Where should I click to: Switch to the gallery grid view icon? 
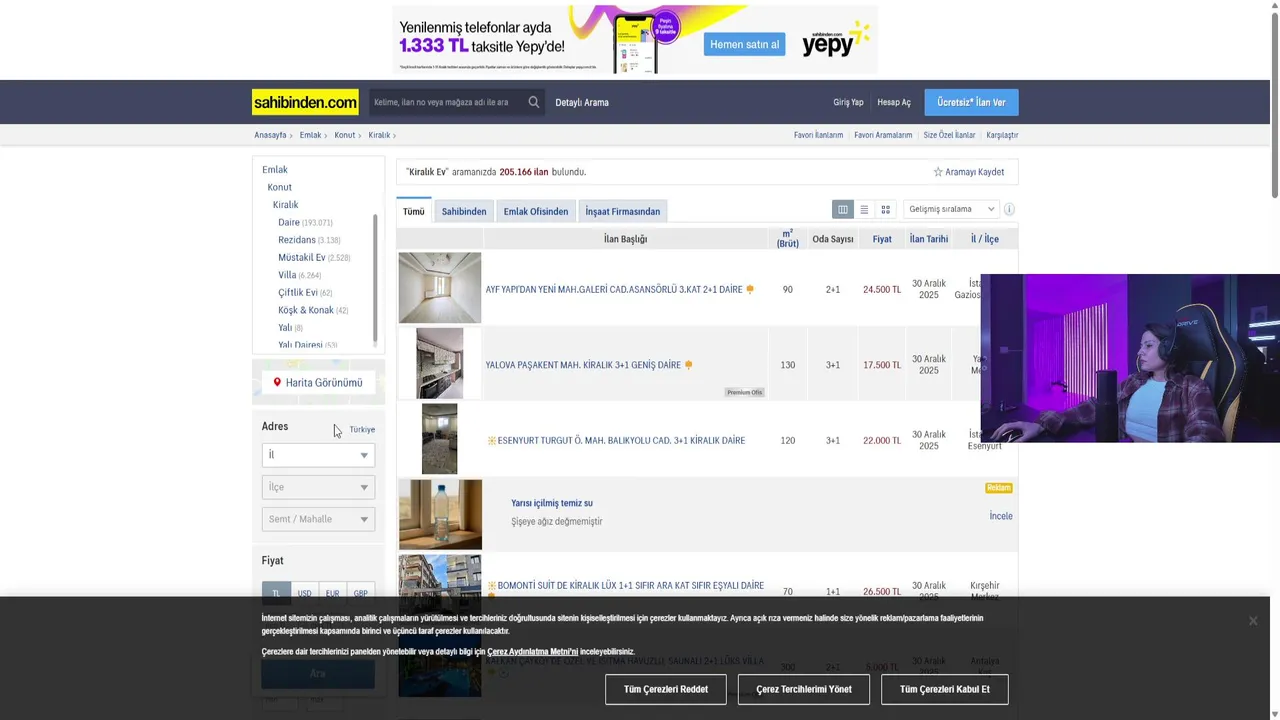[885, 209]
